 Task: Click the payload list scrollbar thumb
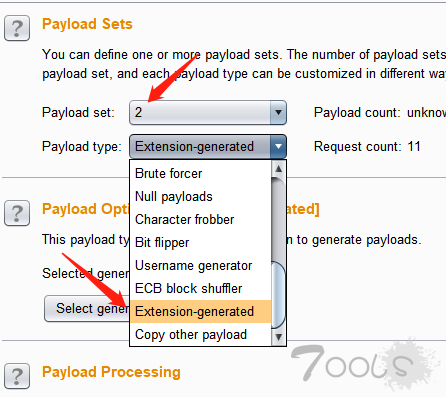pyautogui.click(x=279, y=295)
